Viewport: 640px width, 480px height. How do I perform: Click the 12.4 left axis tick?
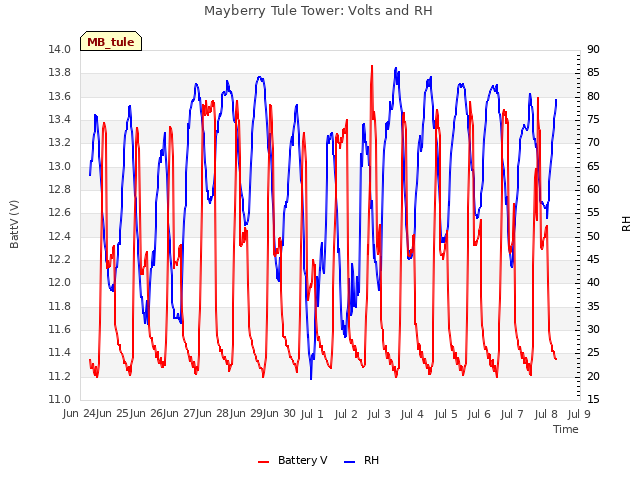click(x=60, y=237)
